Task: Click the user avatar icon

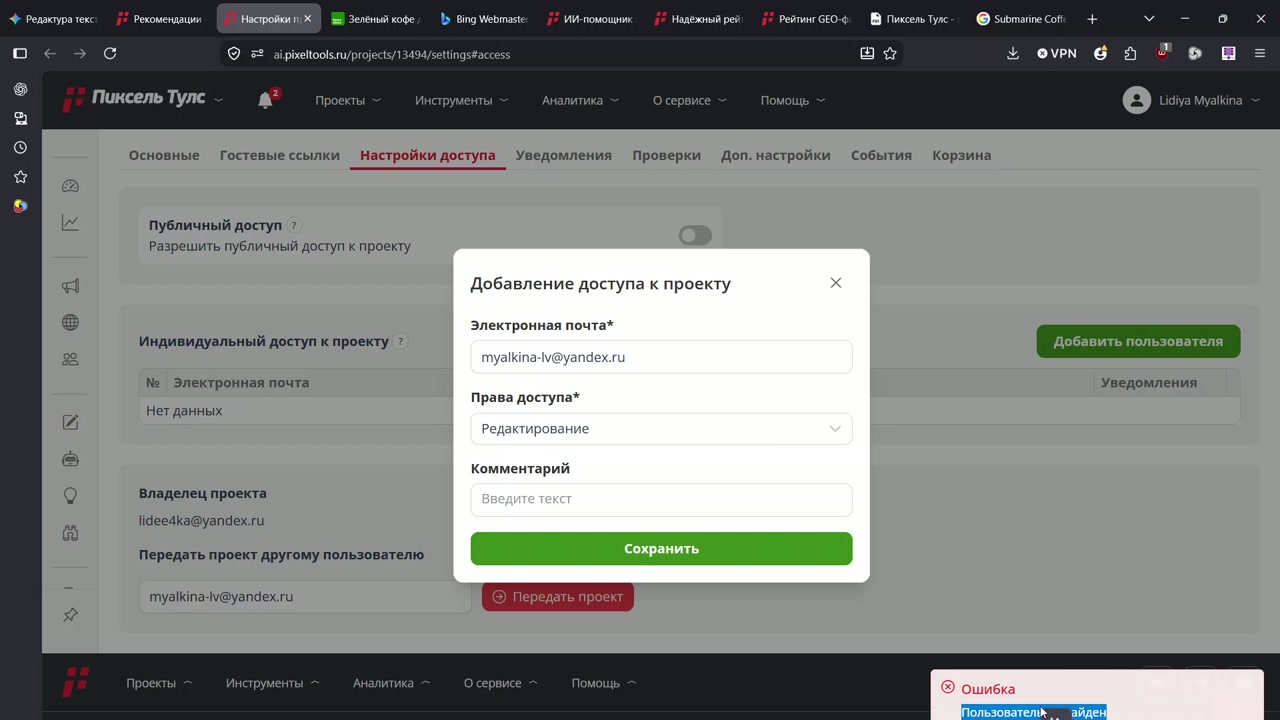Action: pyautogui.click(x=1136, y=100)
